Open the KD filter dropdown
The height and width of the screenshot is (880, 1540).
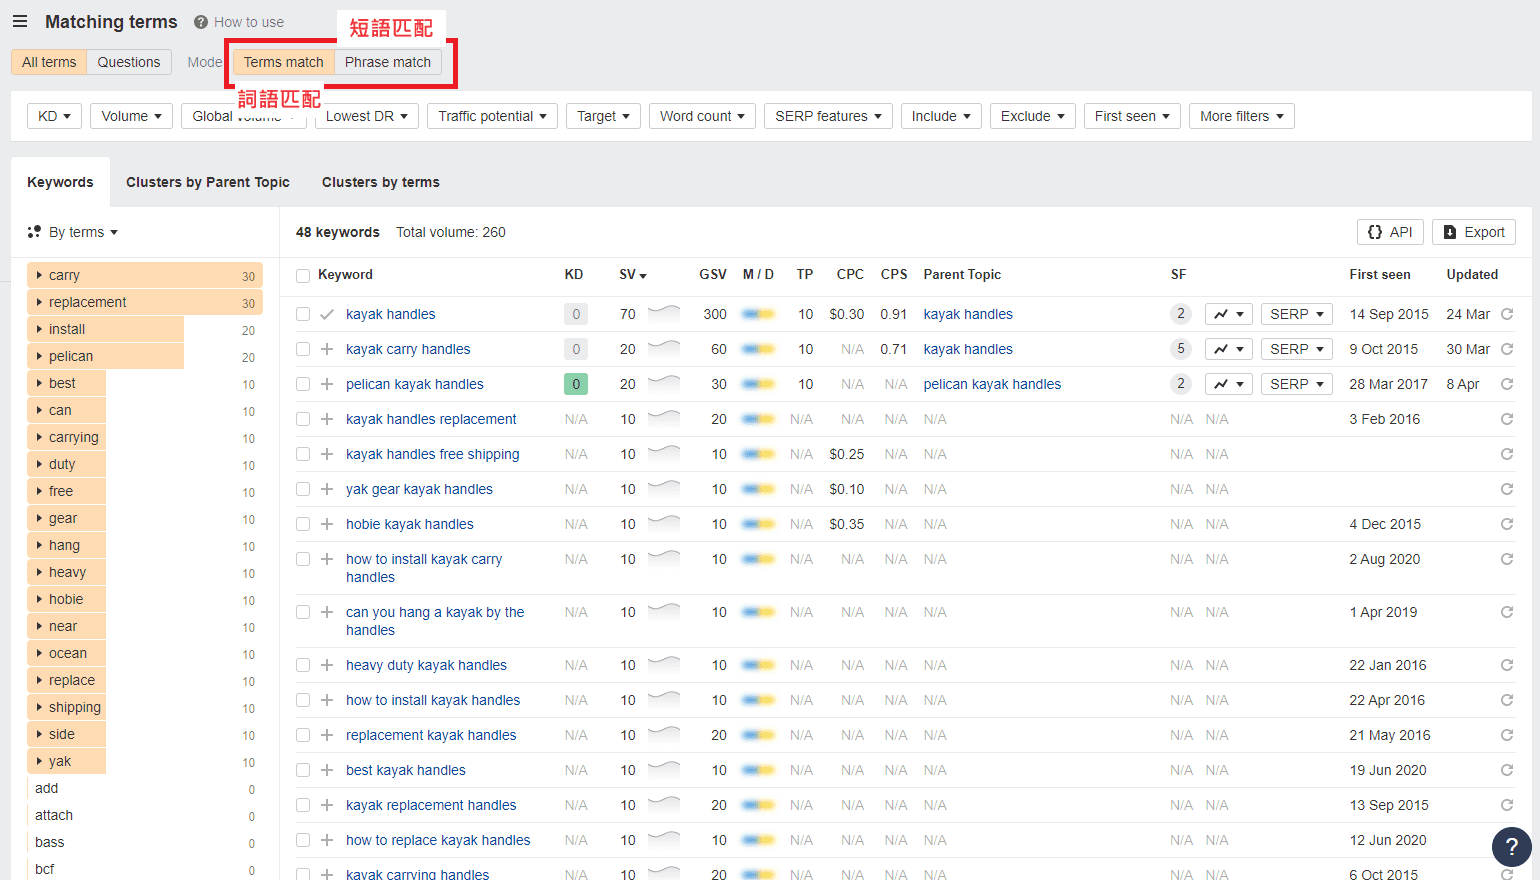pyautogui.click(x=54, y=116)
